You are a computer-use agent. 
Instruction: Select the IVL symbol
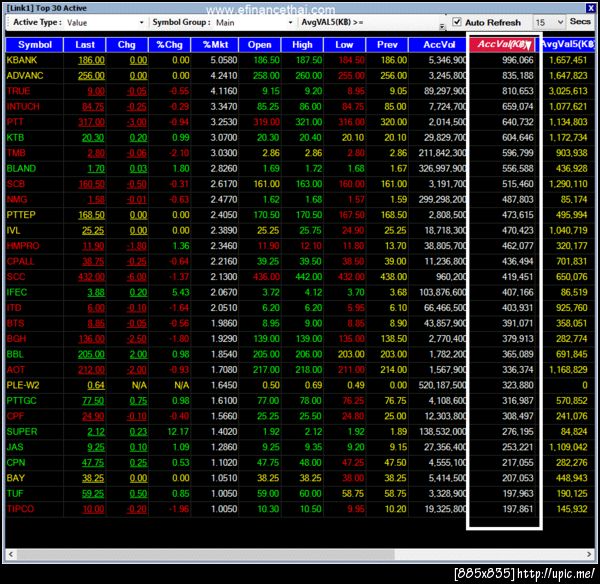click(13, 230)
